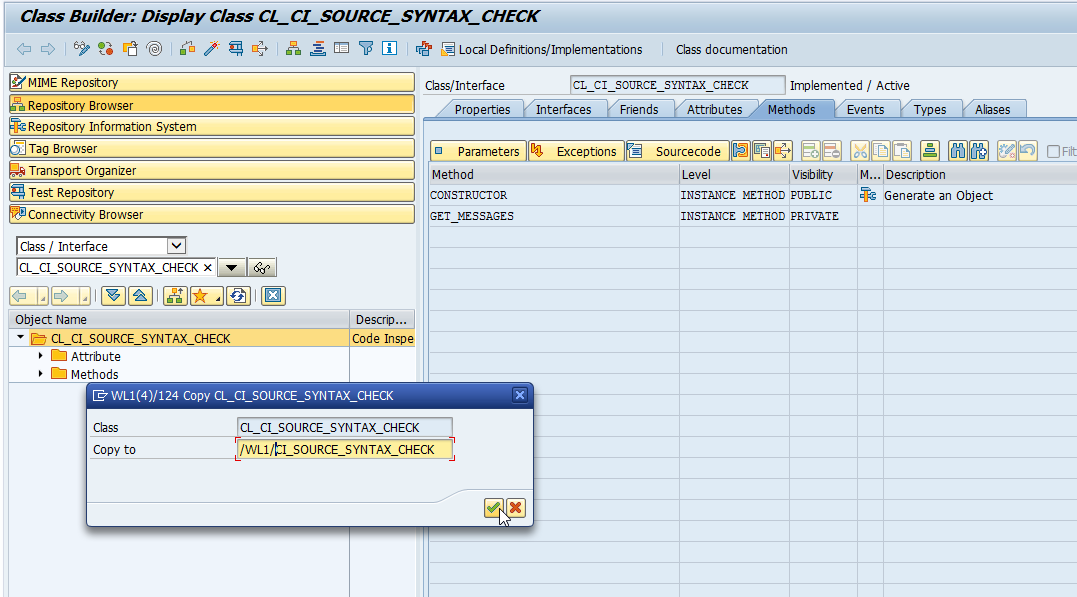Confirm the copy with green checkmark
Viewport: 1077px width, 597px height.
pyautogui.click(x=493, y=508)
